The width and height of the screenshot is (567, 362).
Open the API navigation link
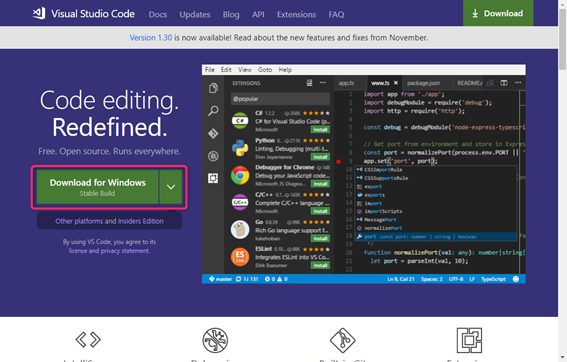pos(258,14)
